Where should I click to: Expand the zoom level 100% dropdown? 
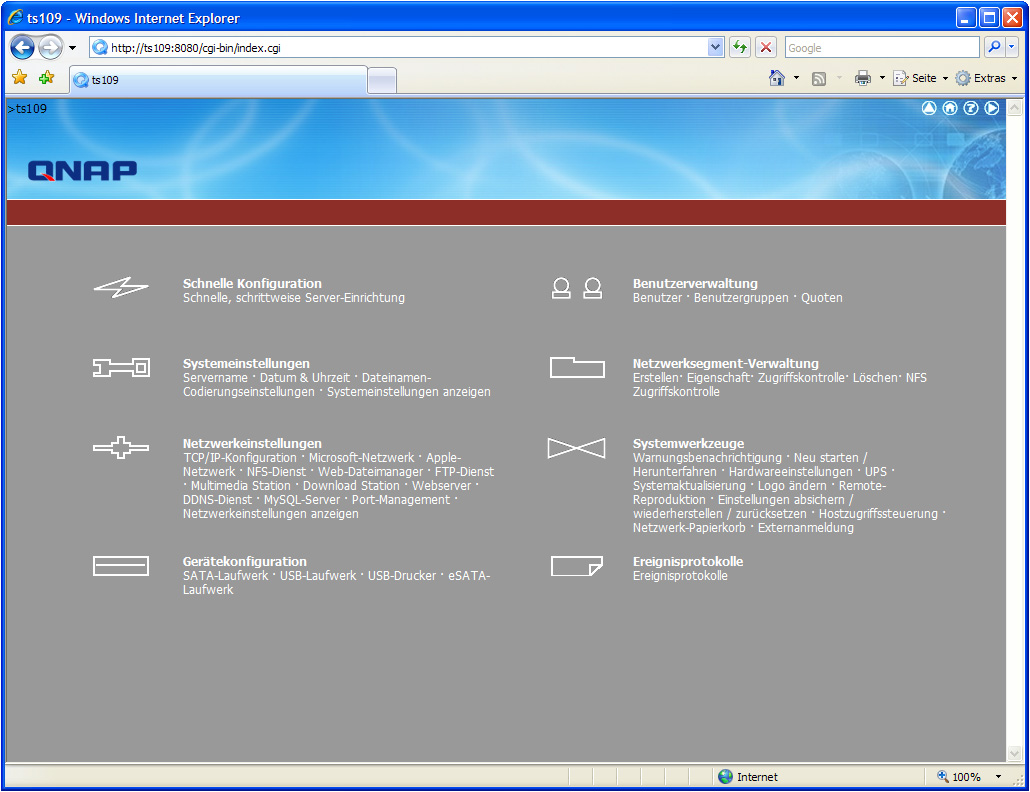tap(998, 777)
